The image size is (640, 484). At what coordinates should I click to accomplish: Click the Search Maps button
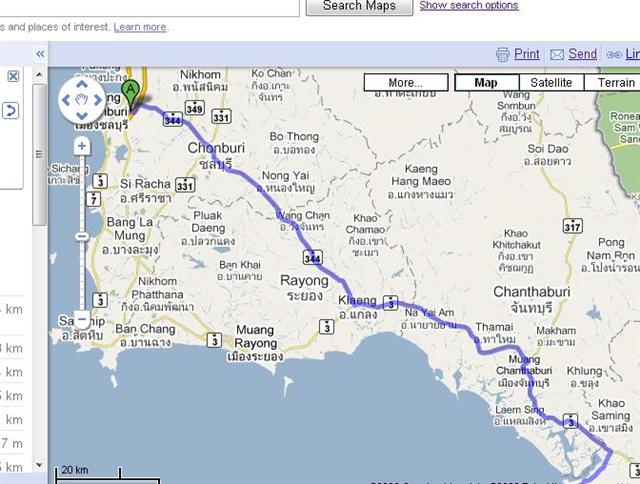pos(359,7)
